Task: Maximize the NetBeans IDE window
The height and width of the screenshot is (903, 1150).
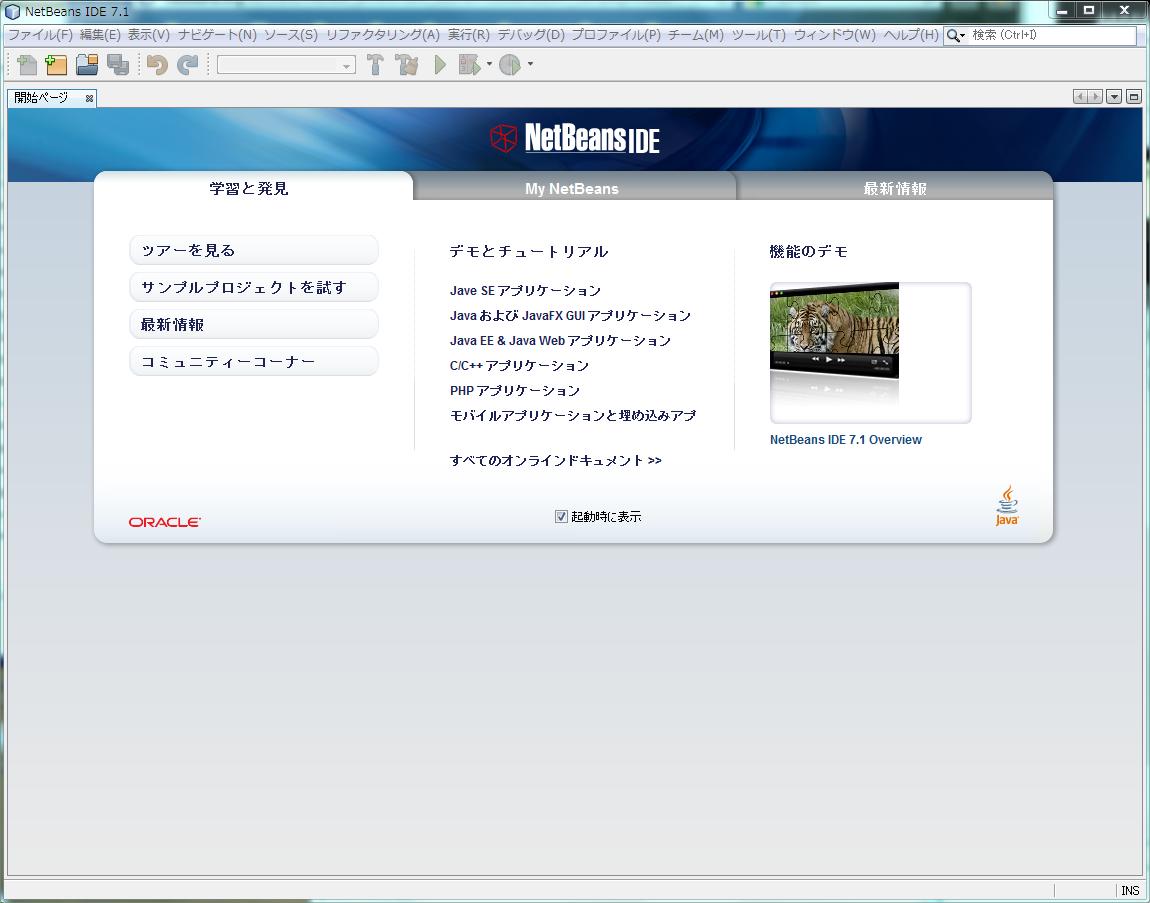Action: point(1089,10)
